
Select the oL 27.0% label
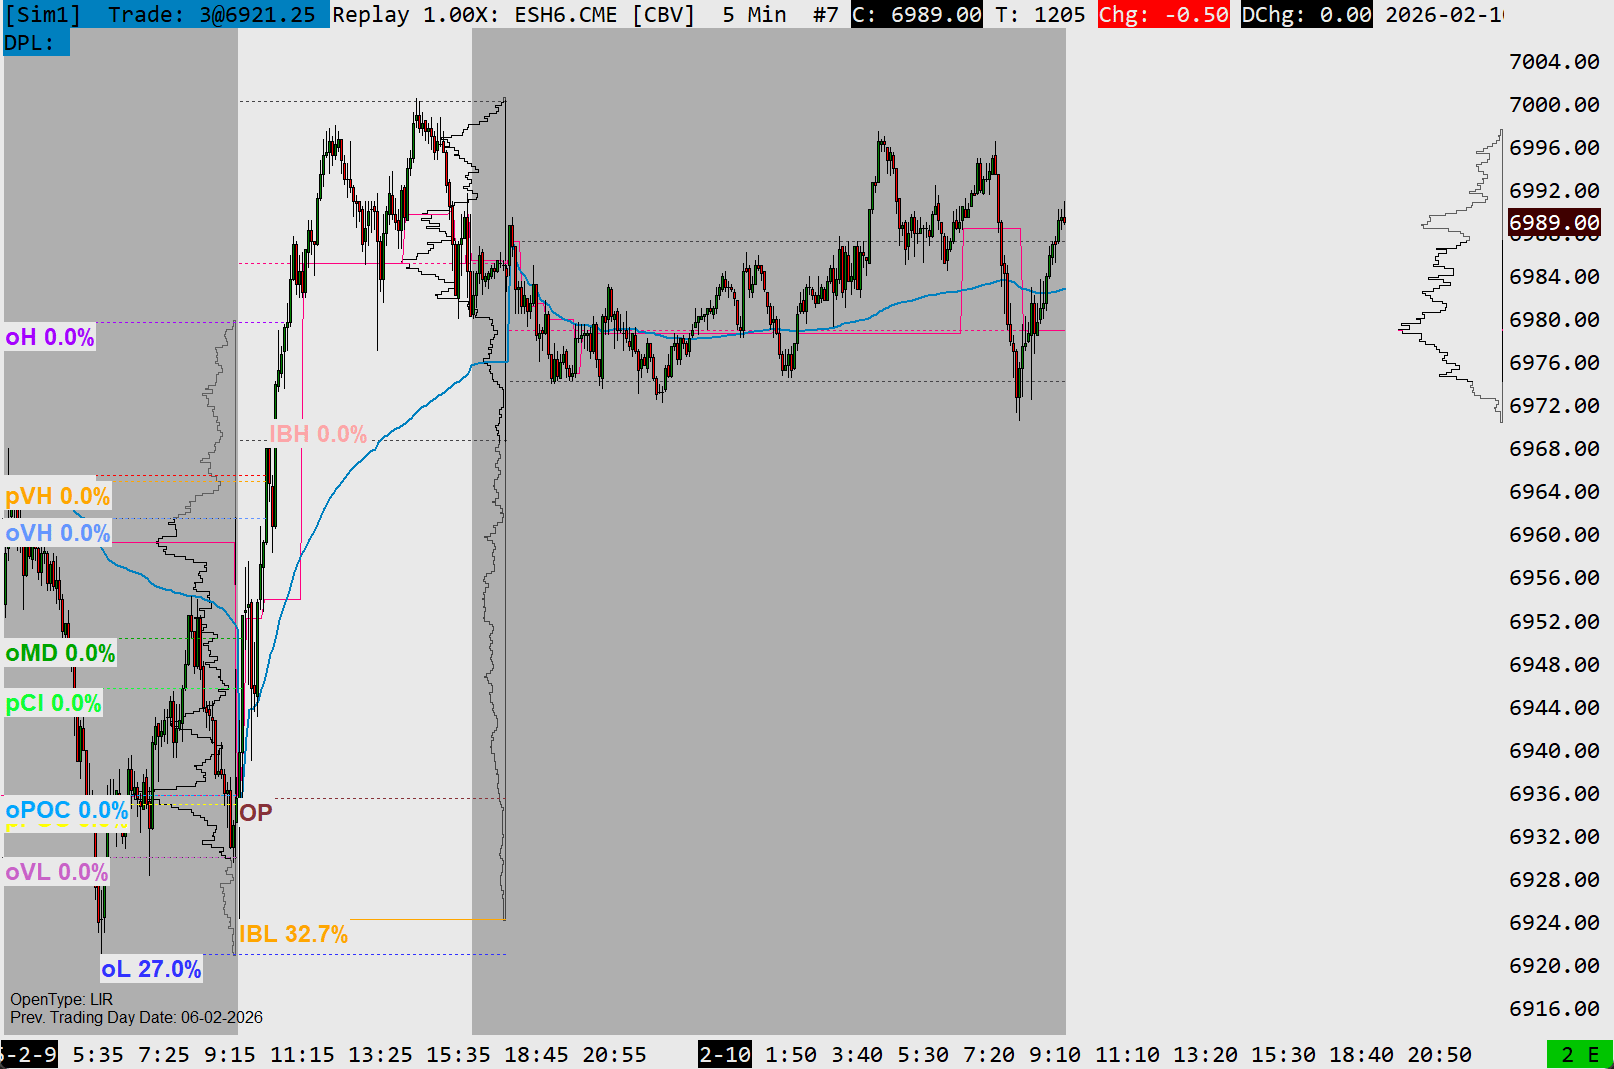click(151, 969)
